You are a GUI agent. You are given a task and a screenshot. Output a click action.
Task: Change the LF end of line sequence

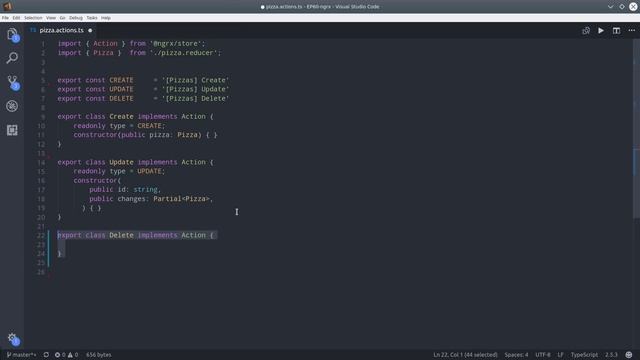560,355
